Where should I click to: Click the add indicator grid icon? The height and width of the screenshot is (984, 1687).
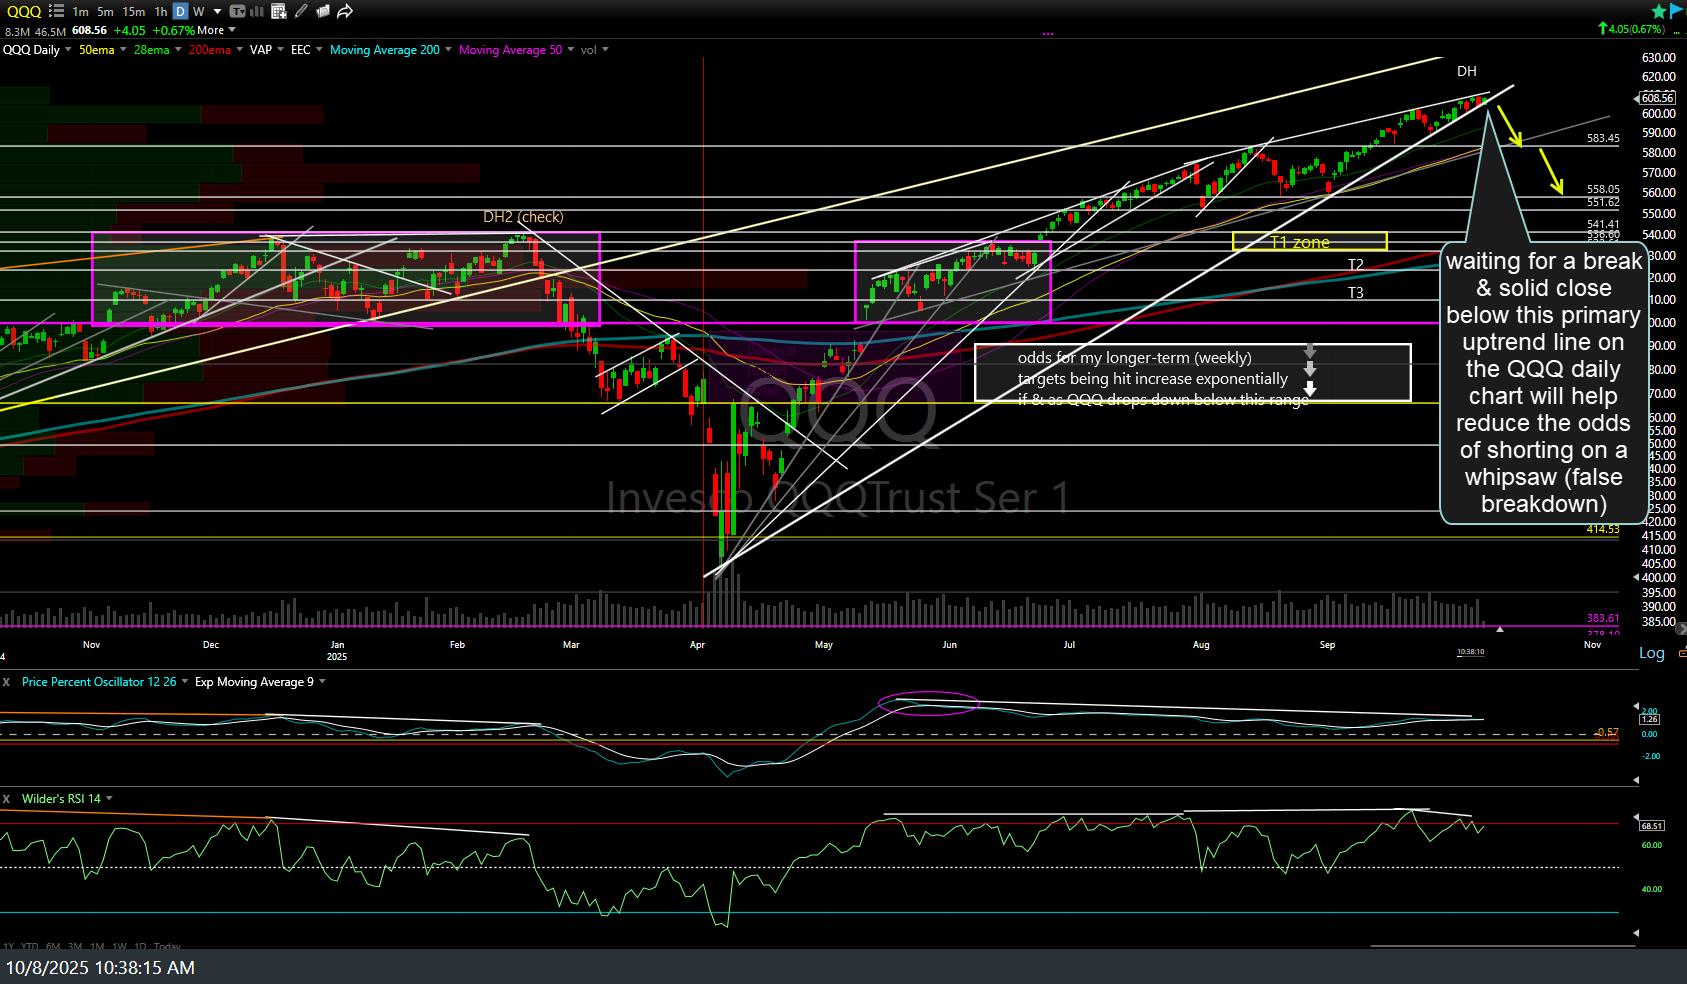[x=279, y=12]
